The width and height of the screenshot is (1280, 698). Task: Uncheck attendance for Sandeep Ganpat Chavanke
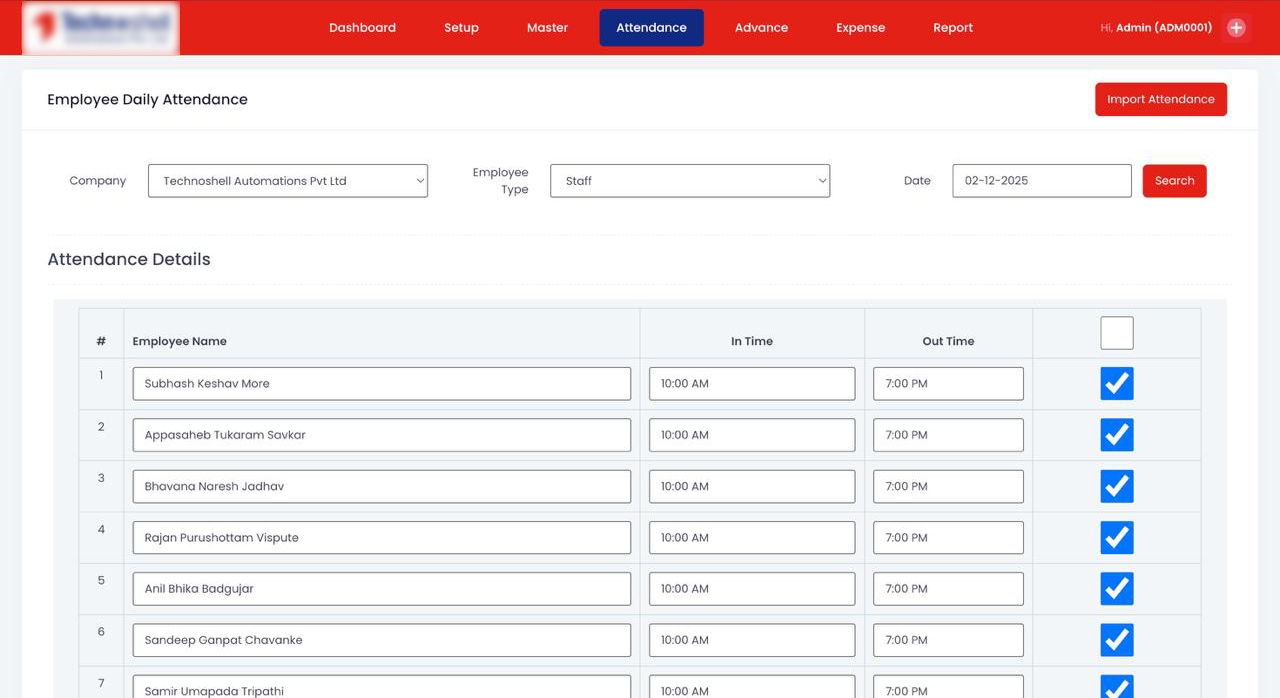(1116, 640)
